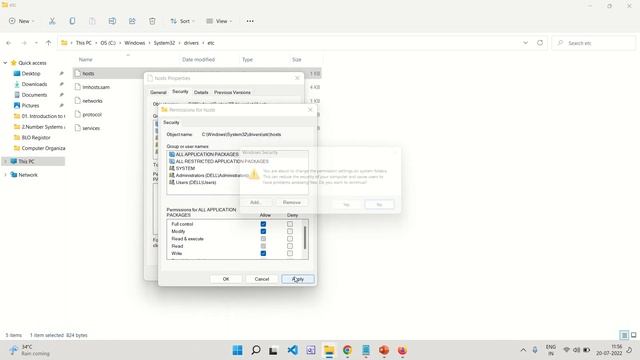Open taskbar Search magnifier
This screenshot has width=640, height=360.
tap(256, 350)
